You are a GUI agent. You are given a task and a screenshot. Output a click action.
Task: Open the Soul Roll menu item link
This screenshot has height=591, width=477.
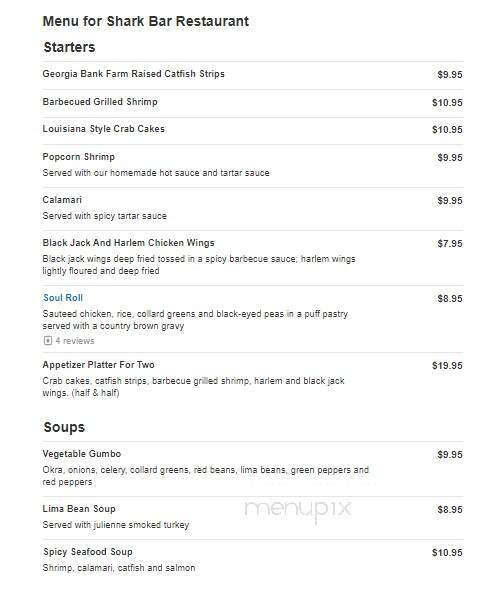(63, 298)
